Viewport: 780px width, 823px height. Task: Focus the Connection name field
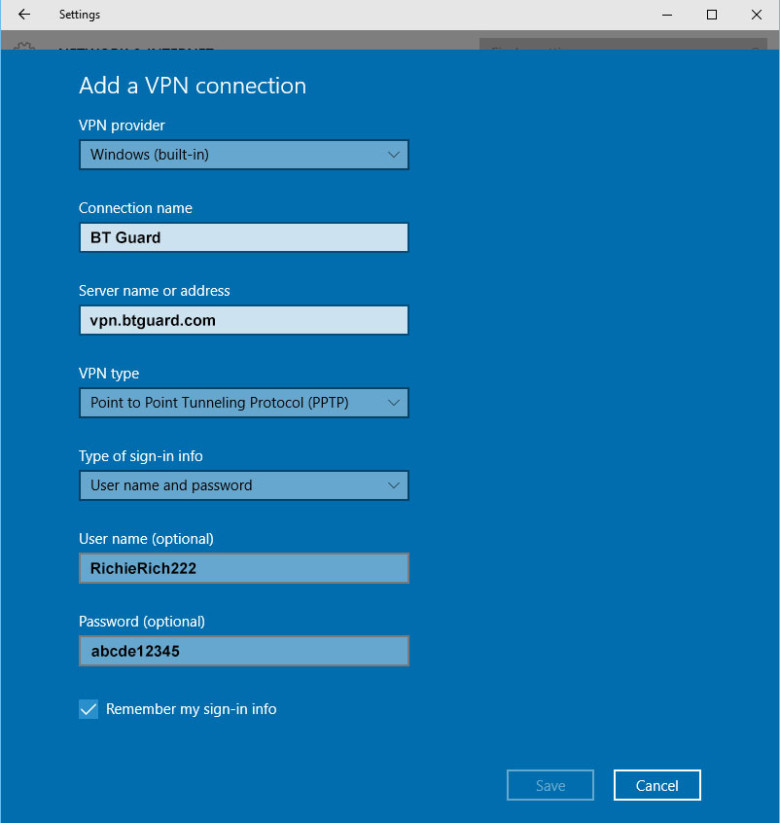pyautogui.click(x=243, y=238)
